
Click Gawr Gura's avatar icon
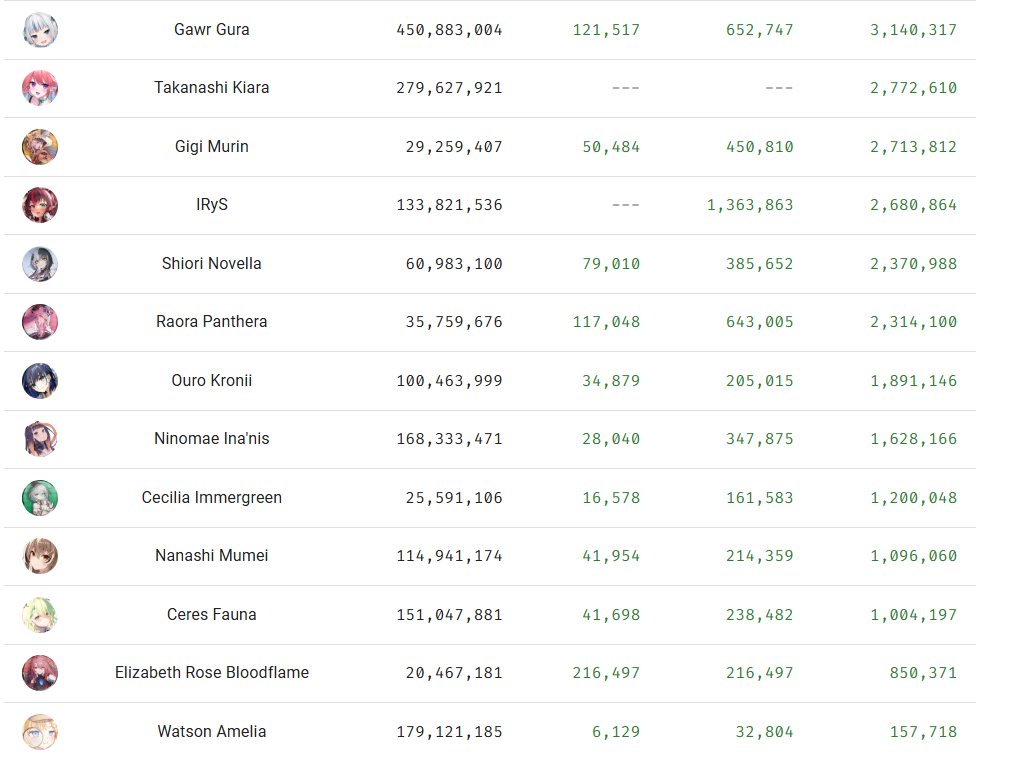tap(40, 30)
